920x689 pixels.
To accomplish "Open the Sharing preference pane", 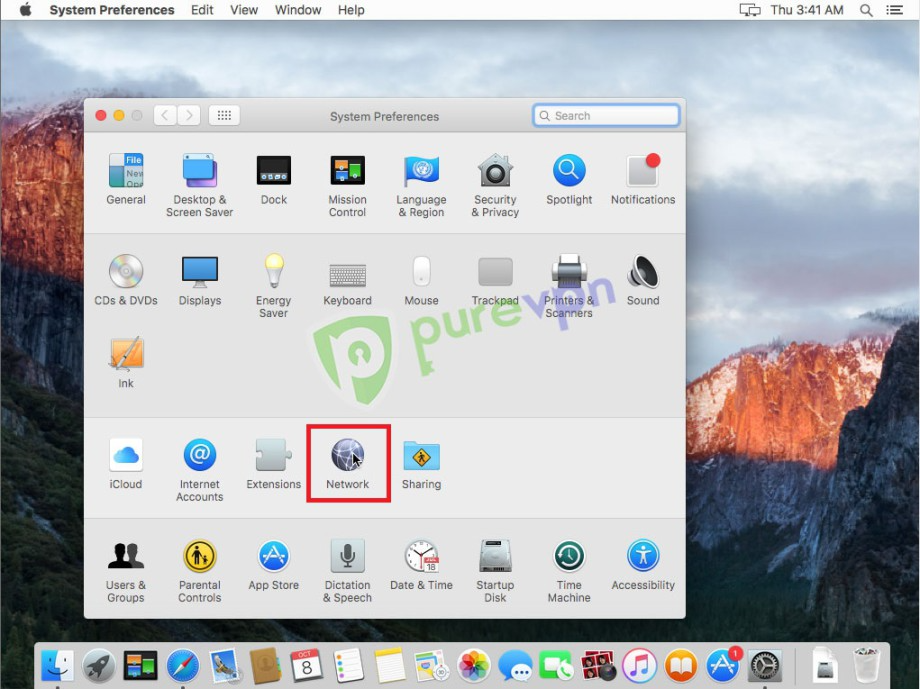I will 421,464.
